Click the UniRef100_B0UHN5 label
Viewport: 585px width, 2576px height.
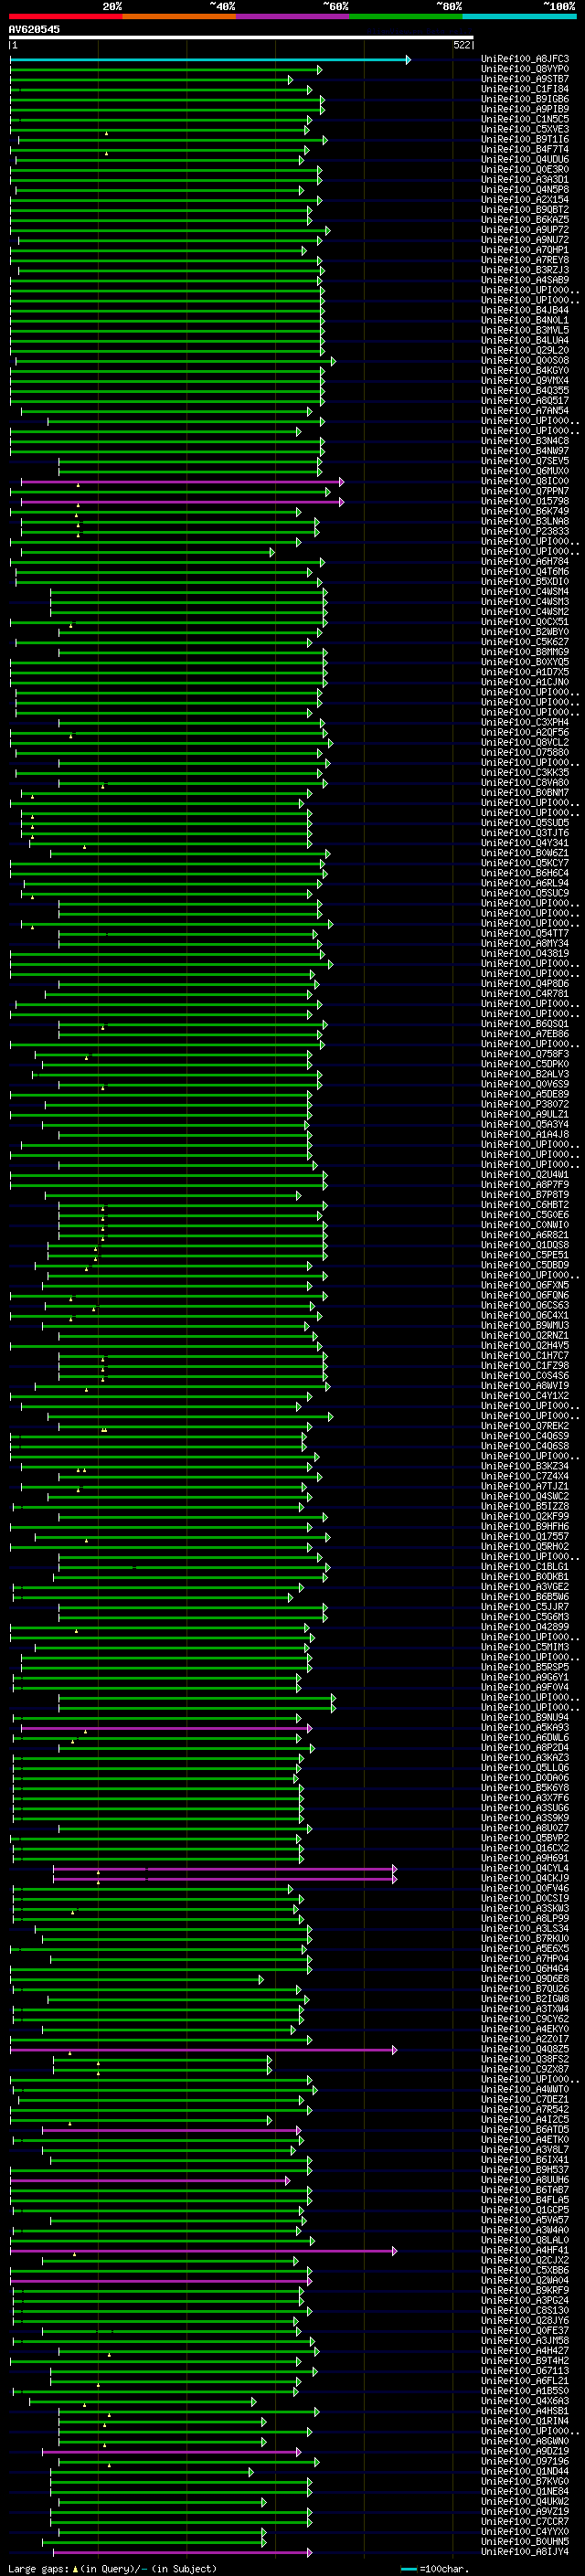click(x=525, y=2541)
